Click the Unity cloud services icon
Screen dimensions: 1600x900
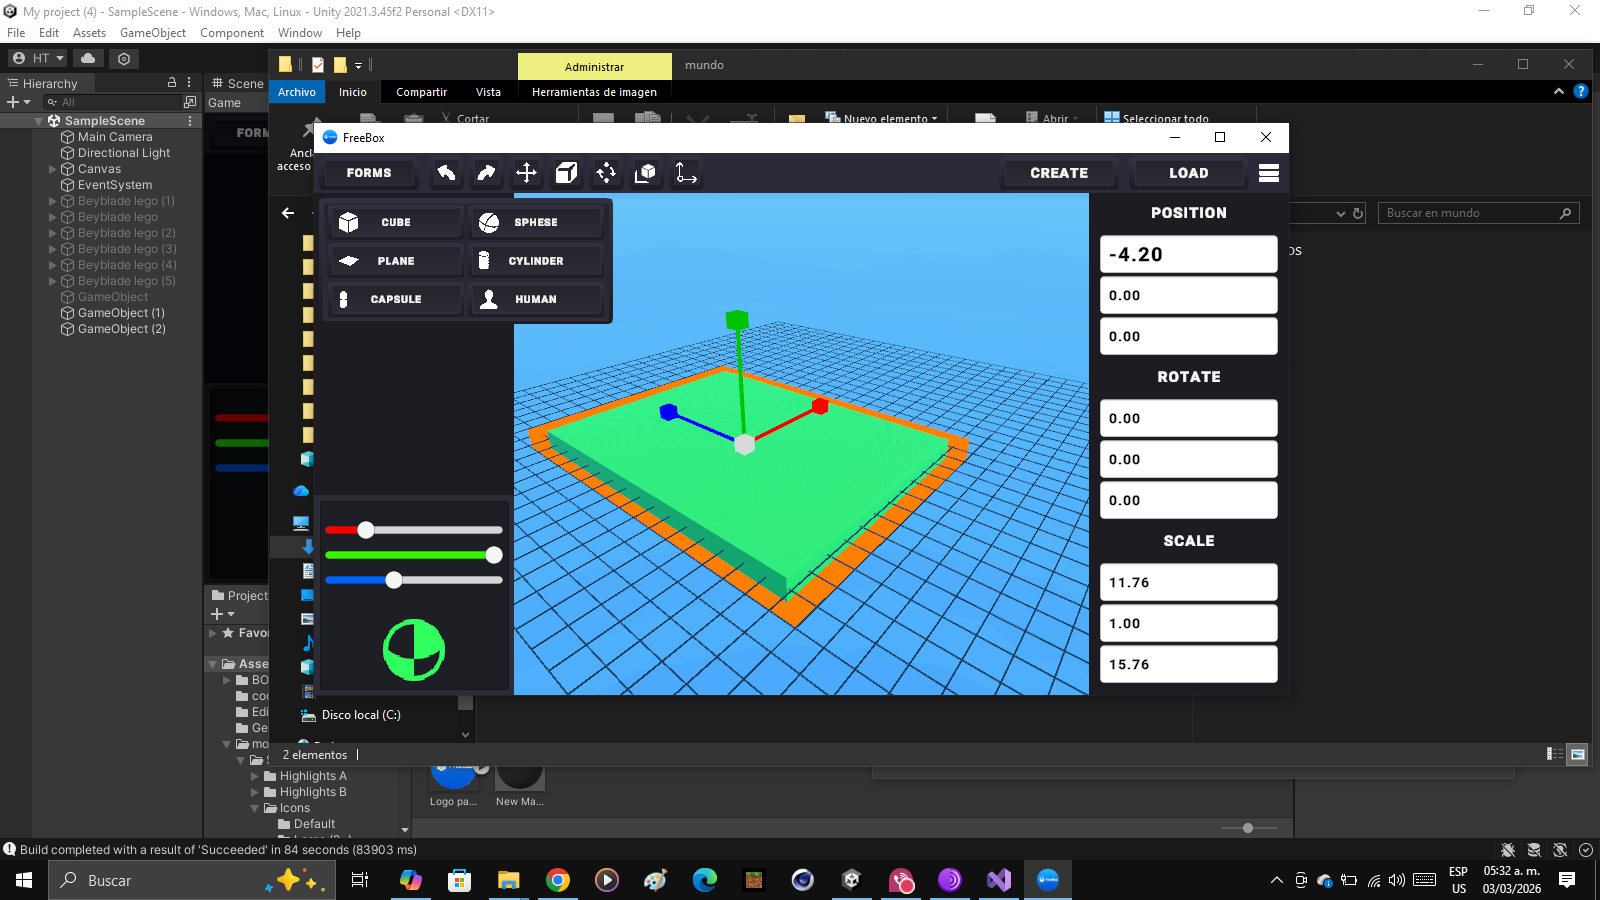[88, 58]
